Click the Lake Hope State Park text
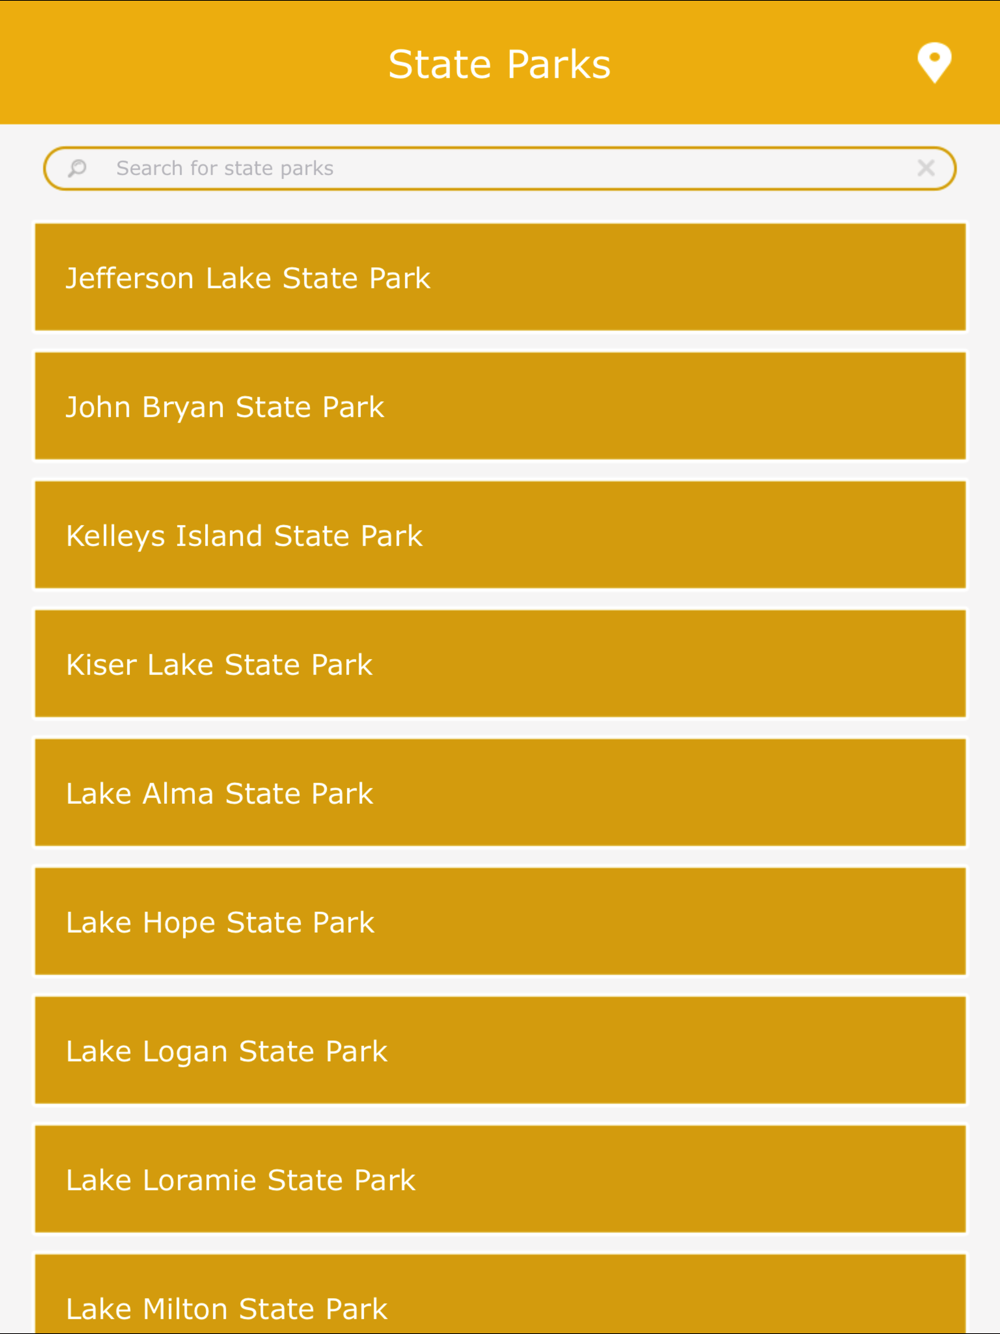Viewport: 1000px width, 1334px height. (x=220, y=923)
